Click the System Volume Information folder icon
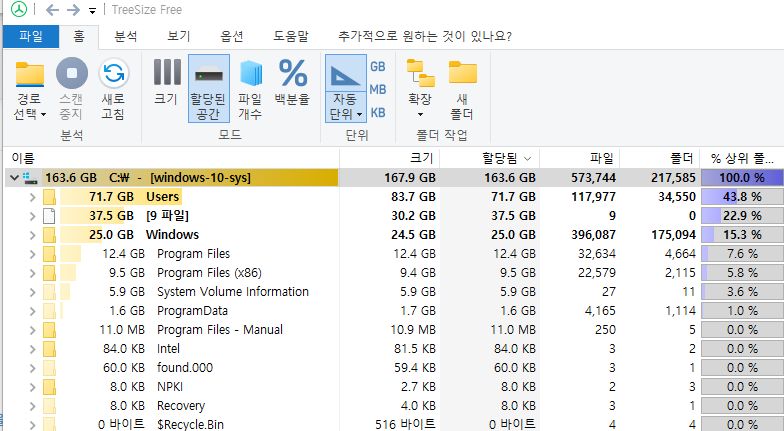Screen dimensions: 784x431 [49, 292]
